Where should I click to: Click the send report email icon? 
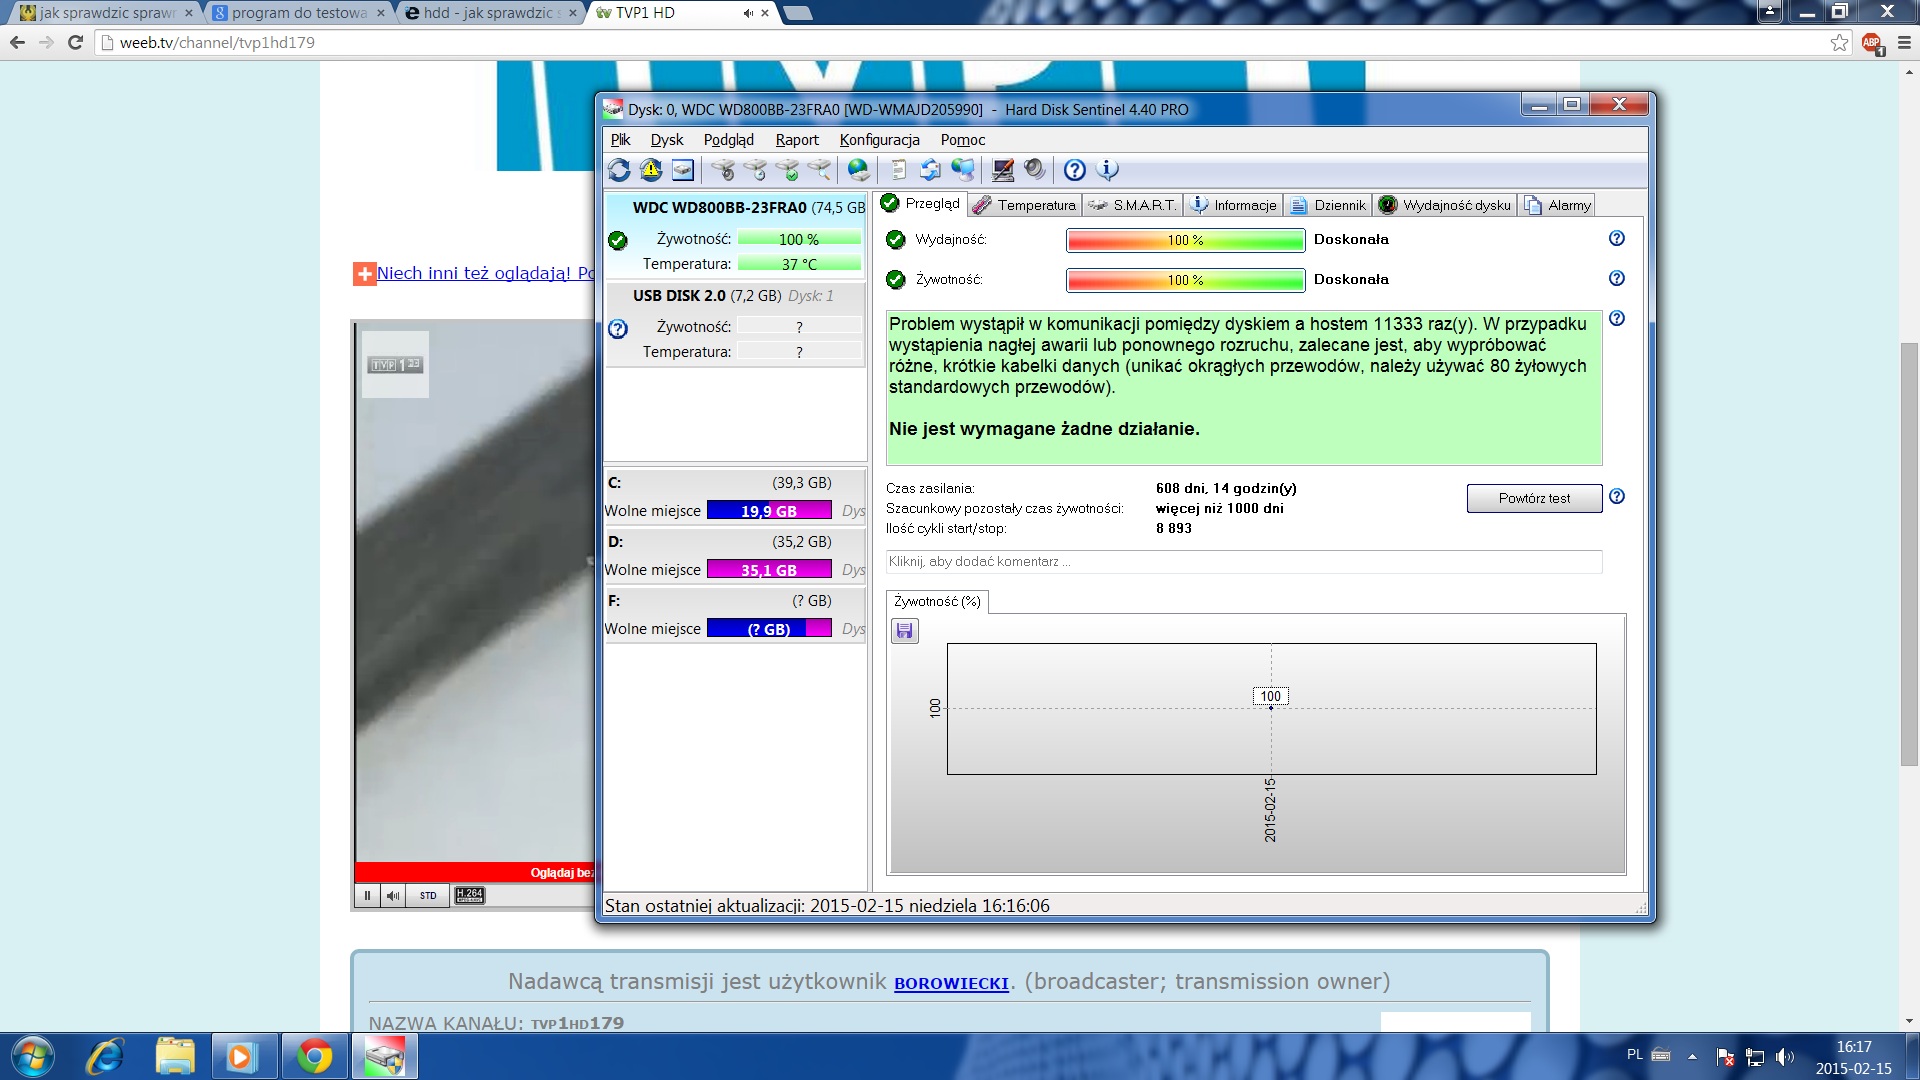pos(930,170)
